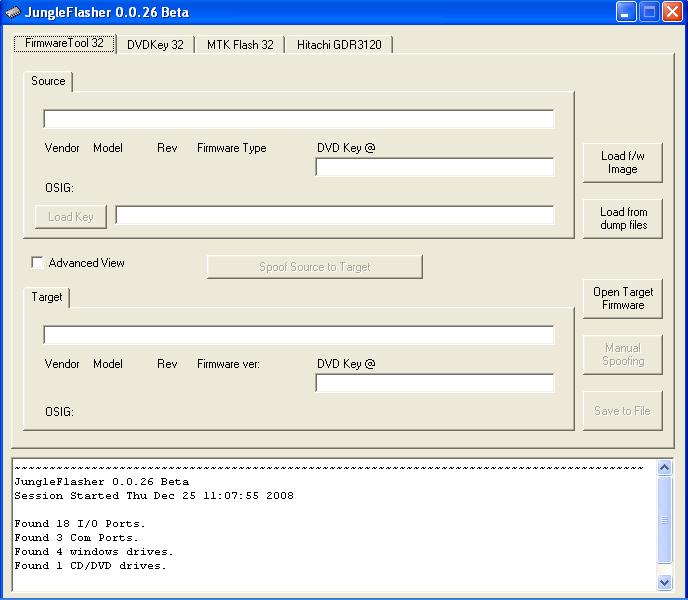
Task: Minimize the JungleFlasher window
Action: (626, 12)
